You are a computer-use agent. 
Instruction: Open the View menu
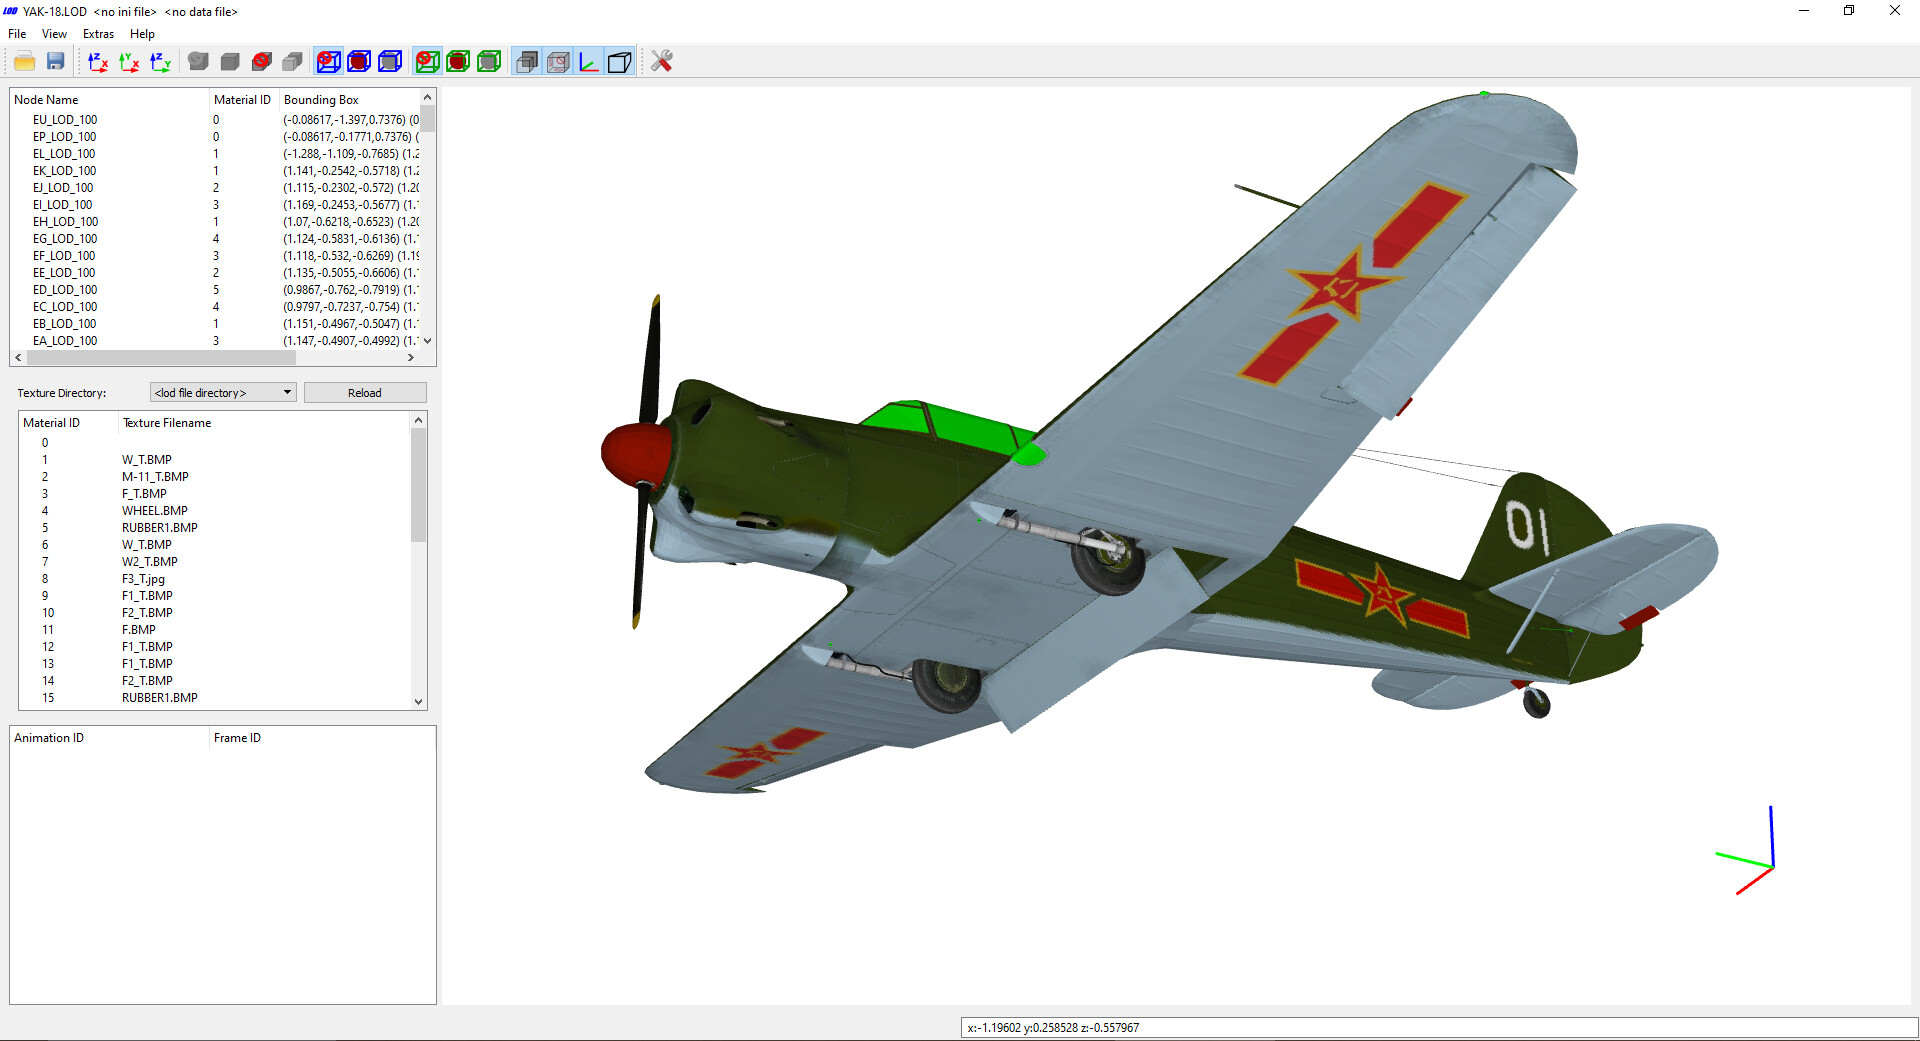click(54, 34)
